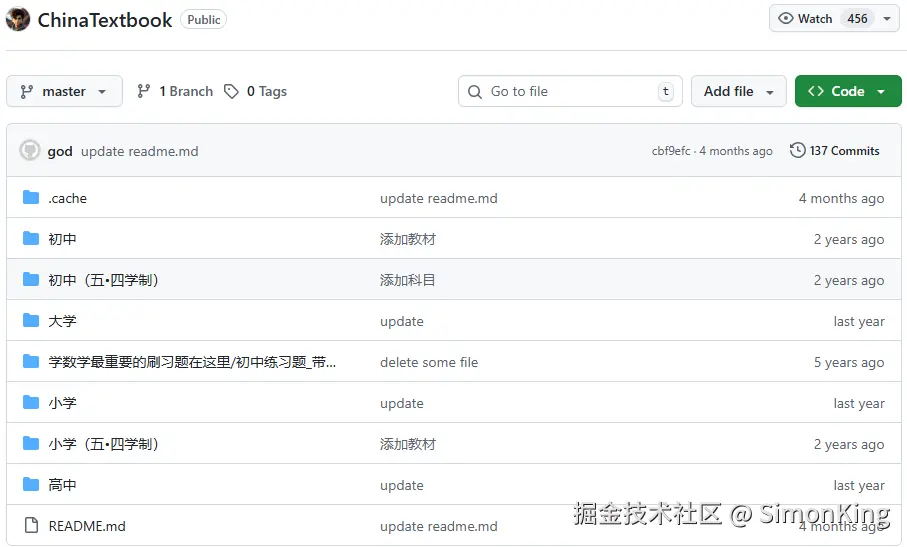Image resolution: width=907 pixels, height=547 pixels.
Task: Open the README.md file
Action: pyautogui.click(x=87, y=526)
